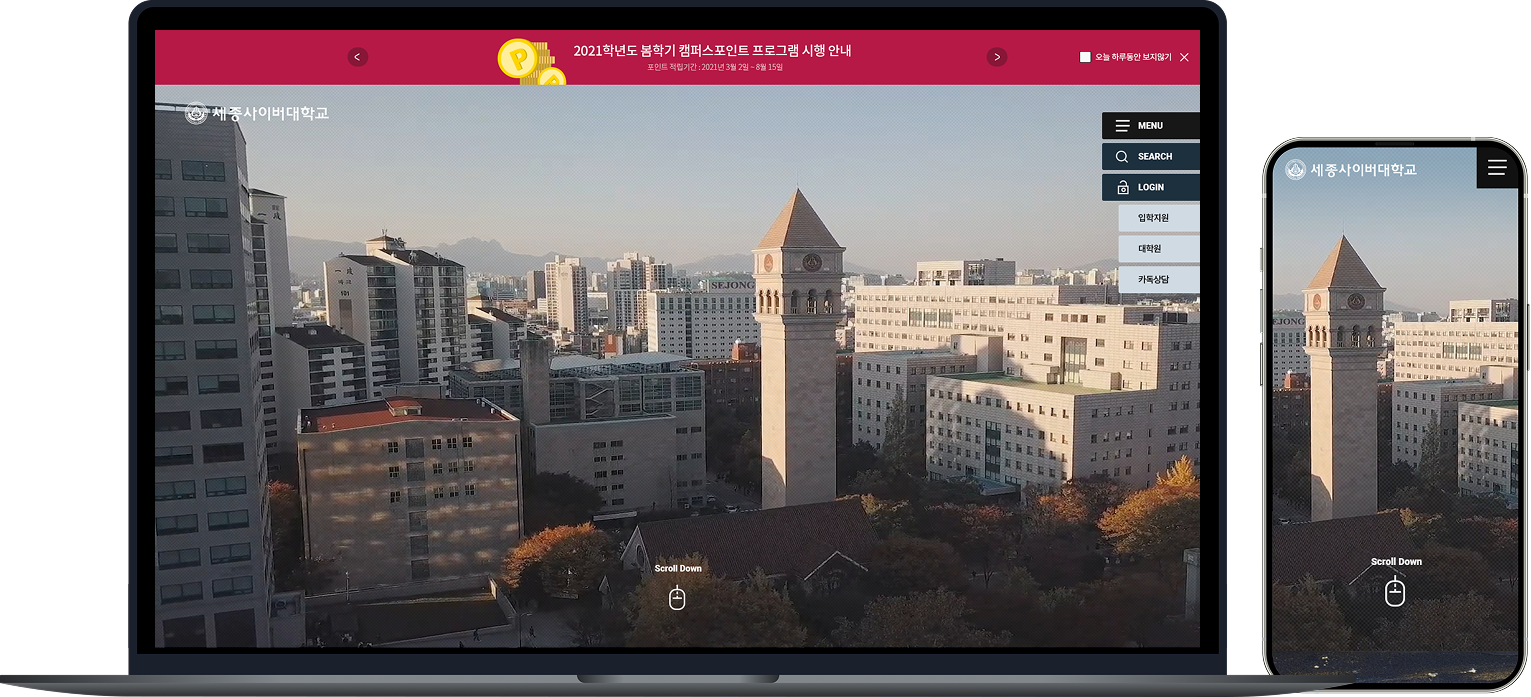
Task: Select the 대학원 quick link
Action: coord(1159,248)
